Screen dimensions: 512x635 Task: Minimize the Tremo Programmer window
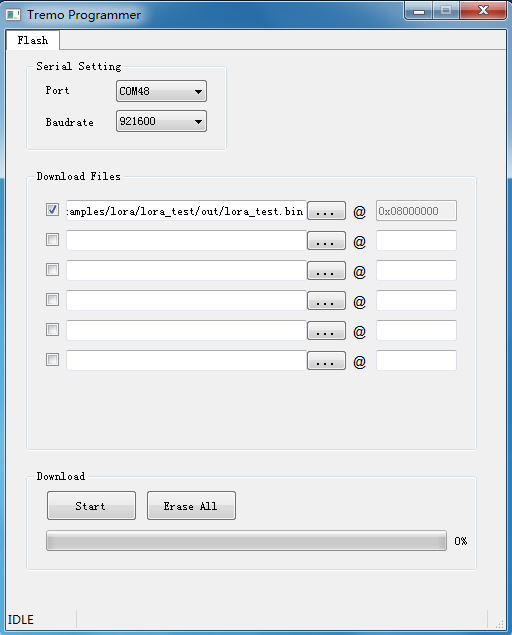click(419, 11)
